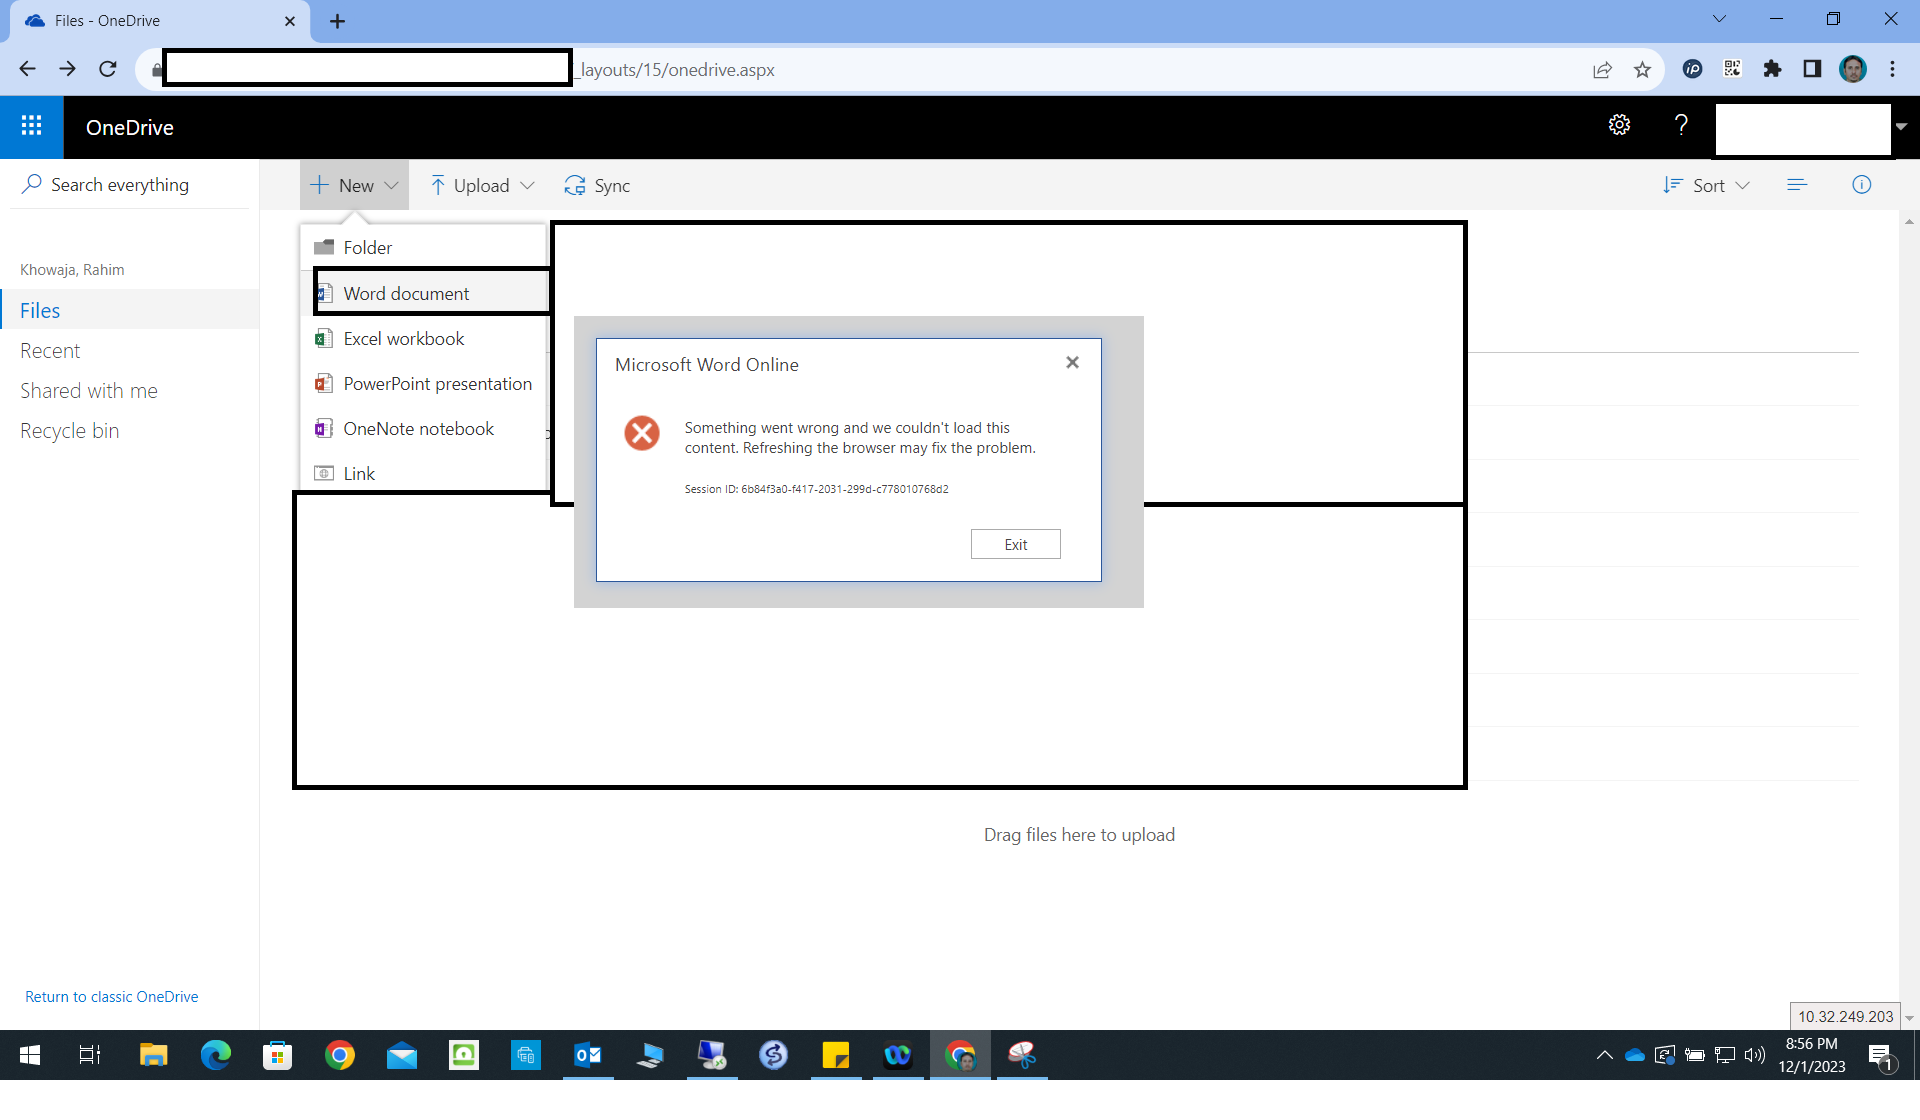Open Recycle bin in sidebar

(x=69, y=431)
